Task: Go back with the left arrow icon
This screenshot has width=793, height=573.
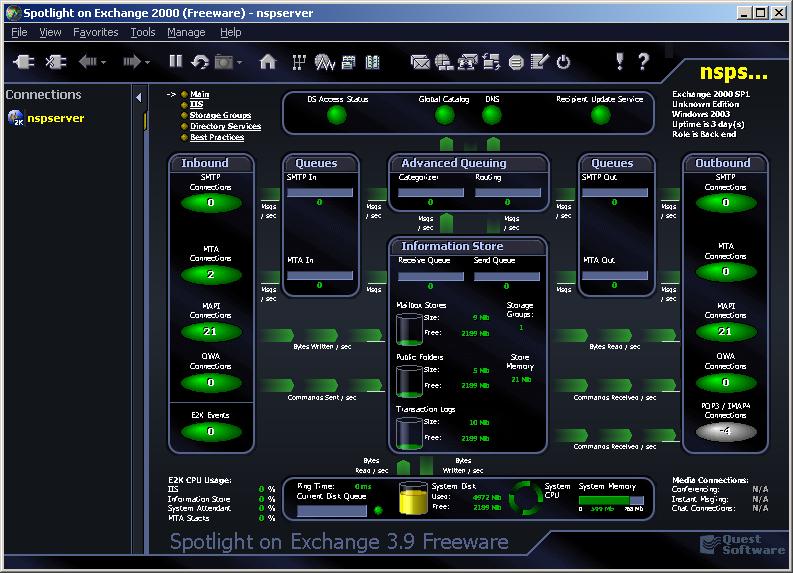Action: pyautogui.click(x=88, y=62)
